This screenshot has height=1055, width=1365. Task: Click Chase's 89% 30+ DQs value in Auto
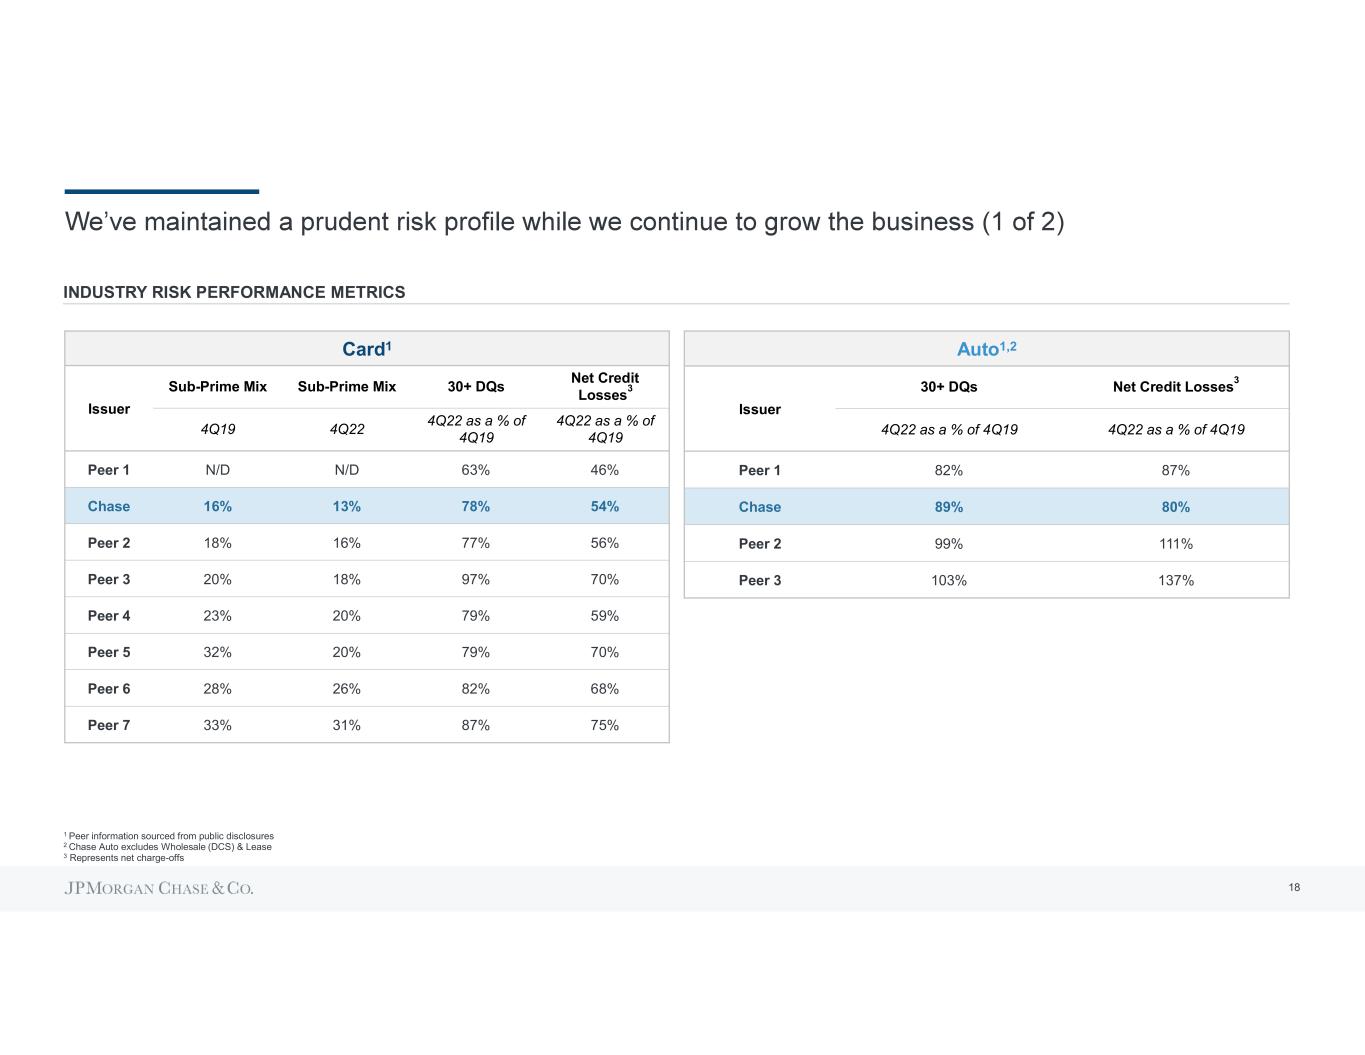949,507
